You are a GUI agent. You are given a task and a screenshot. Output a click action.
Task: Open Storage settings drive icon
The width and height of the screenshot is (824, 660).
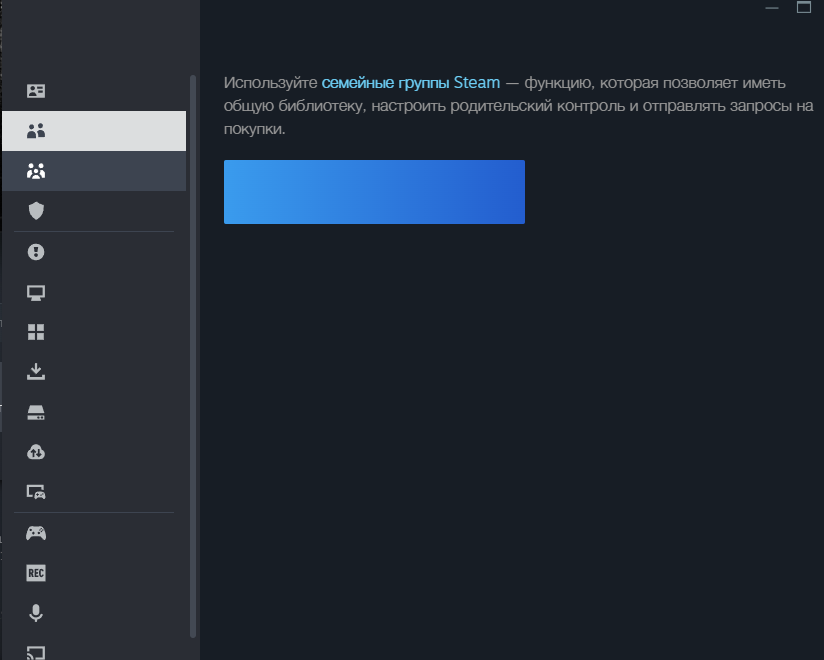point(36,413)
